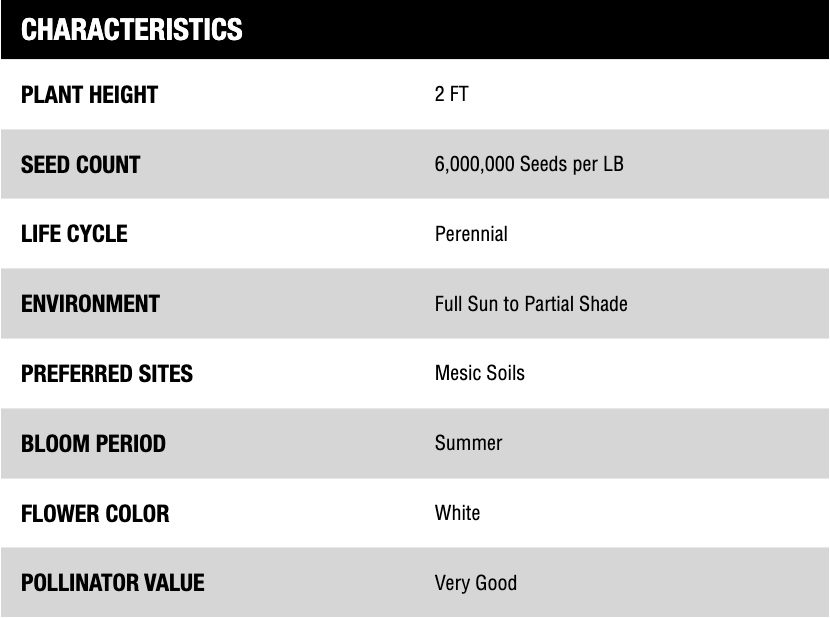Select the POLLINATOR VALUE row label
The image size is (830, 618).
(x=112, y=583)
